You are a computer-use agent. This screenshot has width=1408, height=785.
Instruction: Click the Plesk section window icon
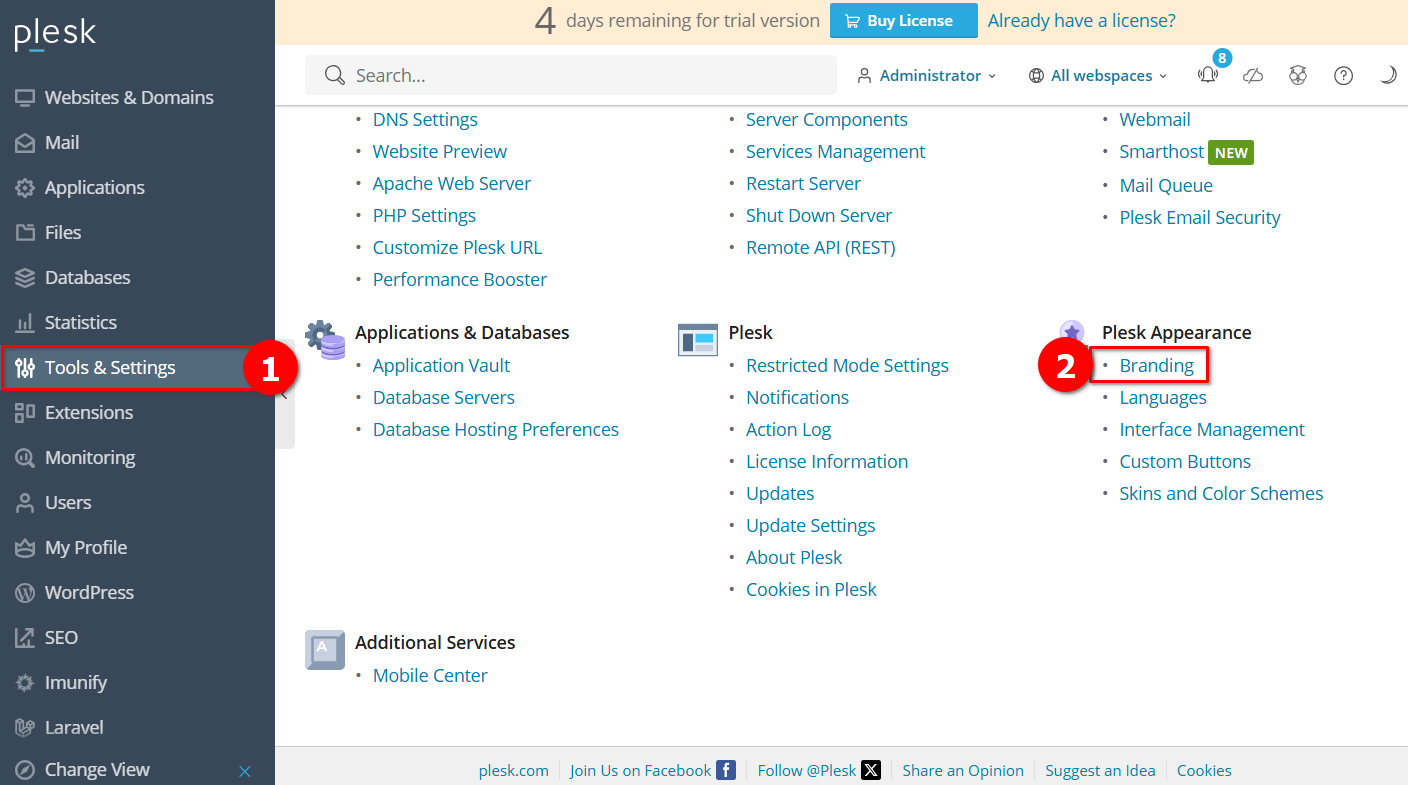pyautogui.click(x=698, y=340)
